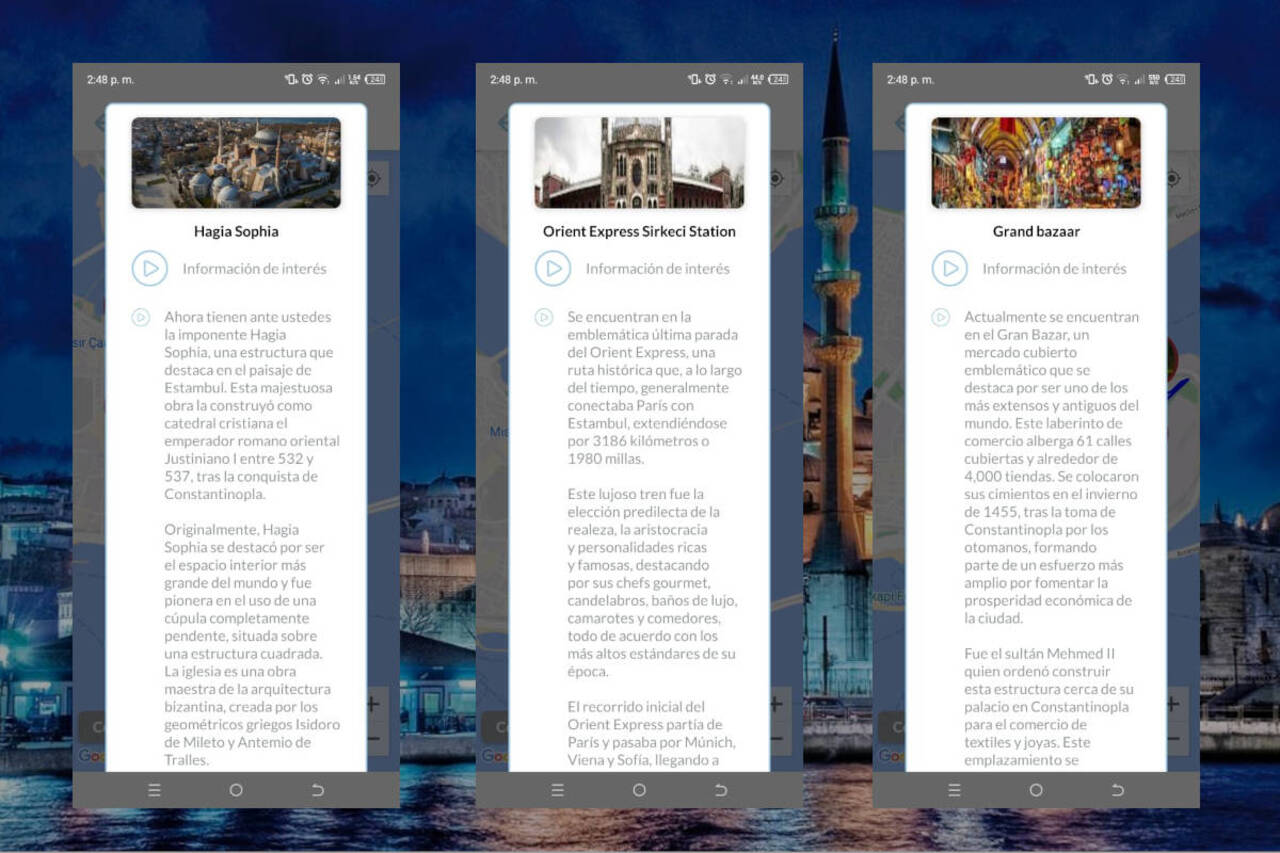Play the Hagia Sophia main audio guide
The width and height of the screenshot is (1280, 853).
click(x=150, y=268)
